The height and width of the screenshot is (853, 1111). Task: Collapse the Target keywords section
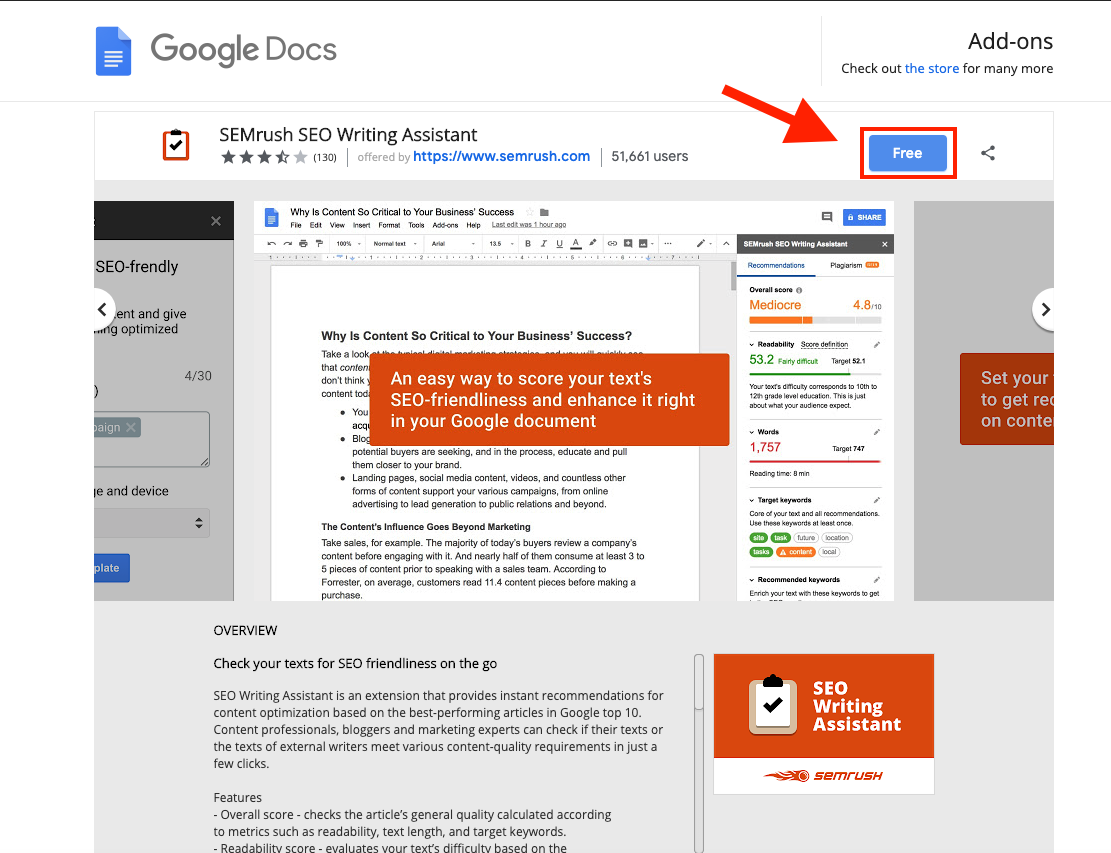[752, 500]
